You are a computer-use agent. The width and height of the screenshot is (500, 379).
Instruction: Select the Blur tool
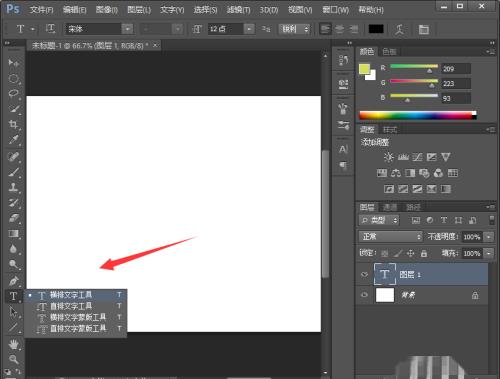[x=13, y=249]
